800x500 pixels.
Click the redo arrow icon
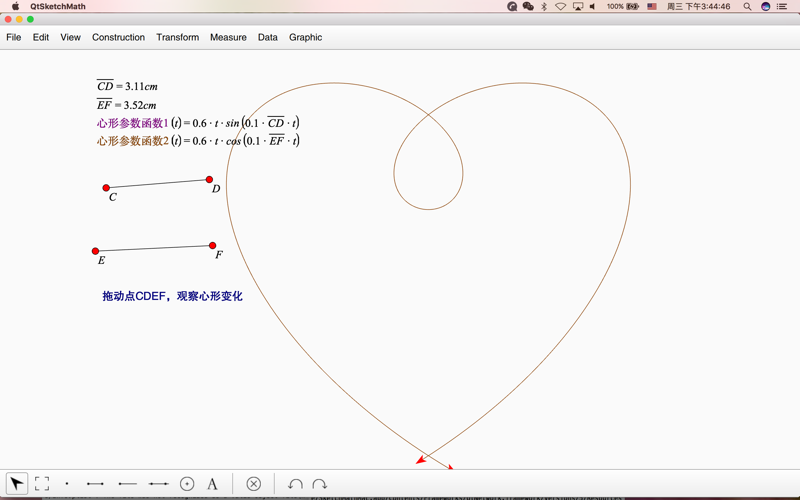click(x=320, y=484)
